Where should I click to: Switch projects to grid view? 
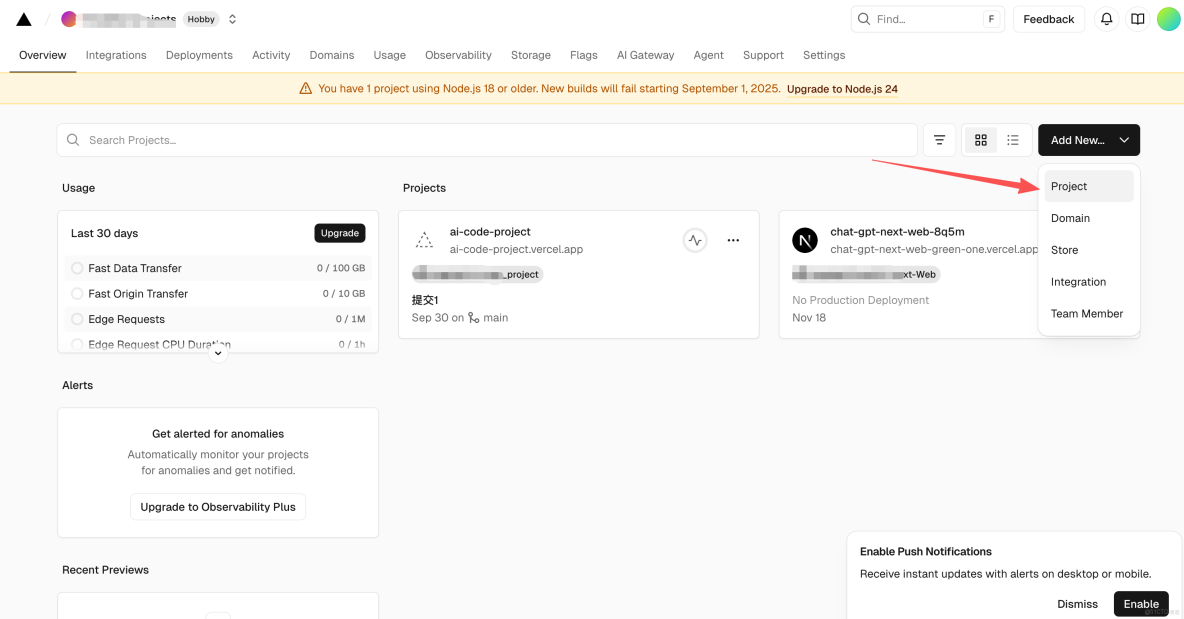pos(980,140)
